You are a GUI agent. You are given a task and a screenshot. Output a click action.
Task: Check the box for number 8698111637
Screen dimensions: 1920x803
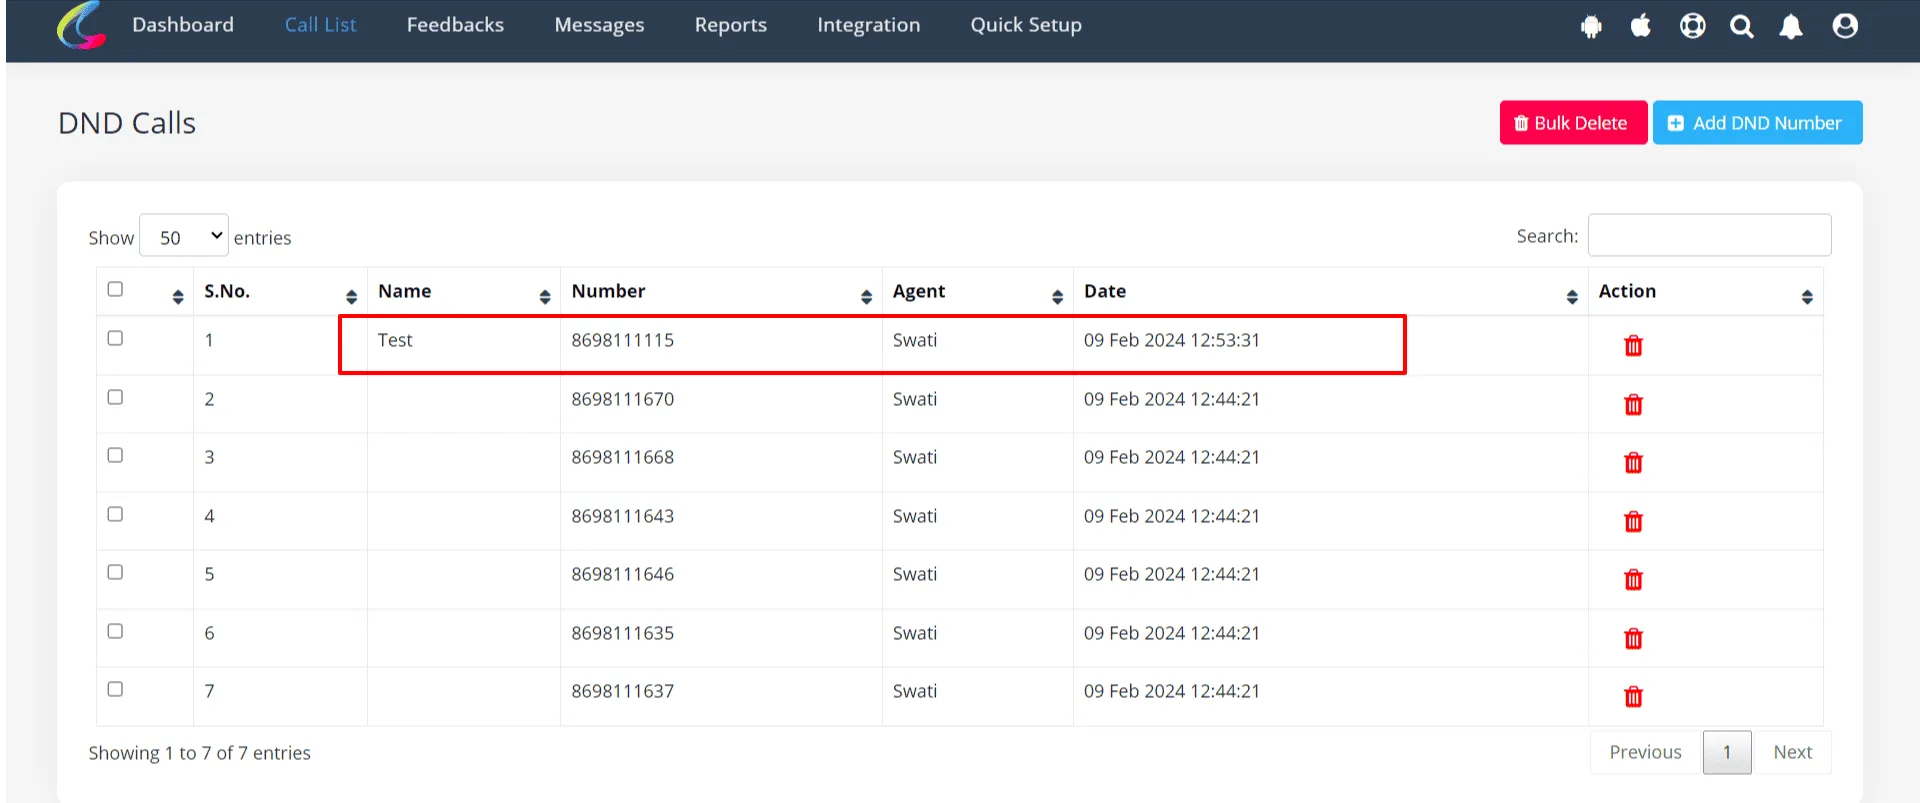115,689
